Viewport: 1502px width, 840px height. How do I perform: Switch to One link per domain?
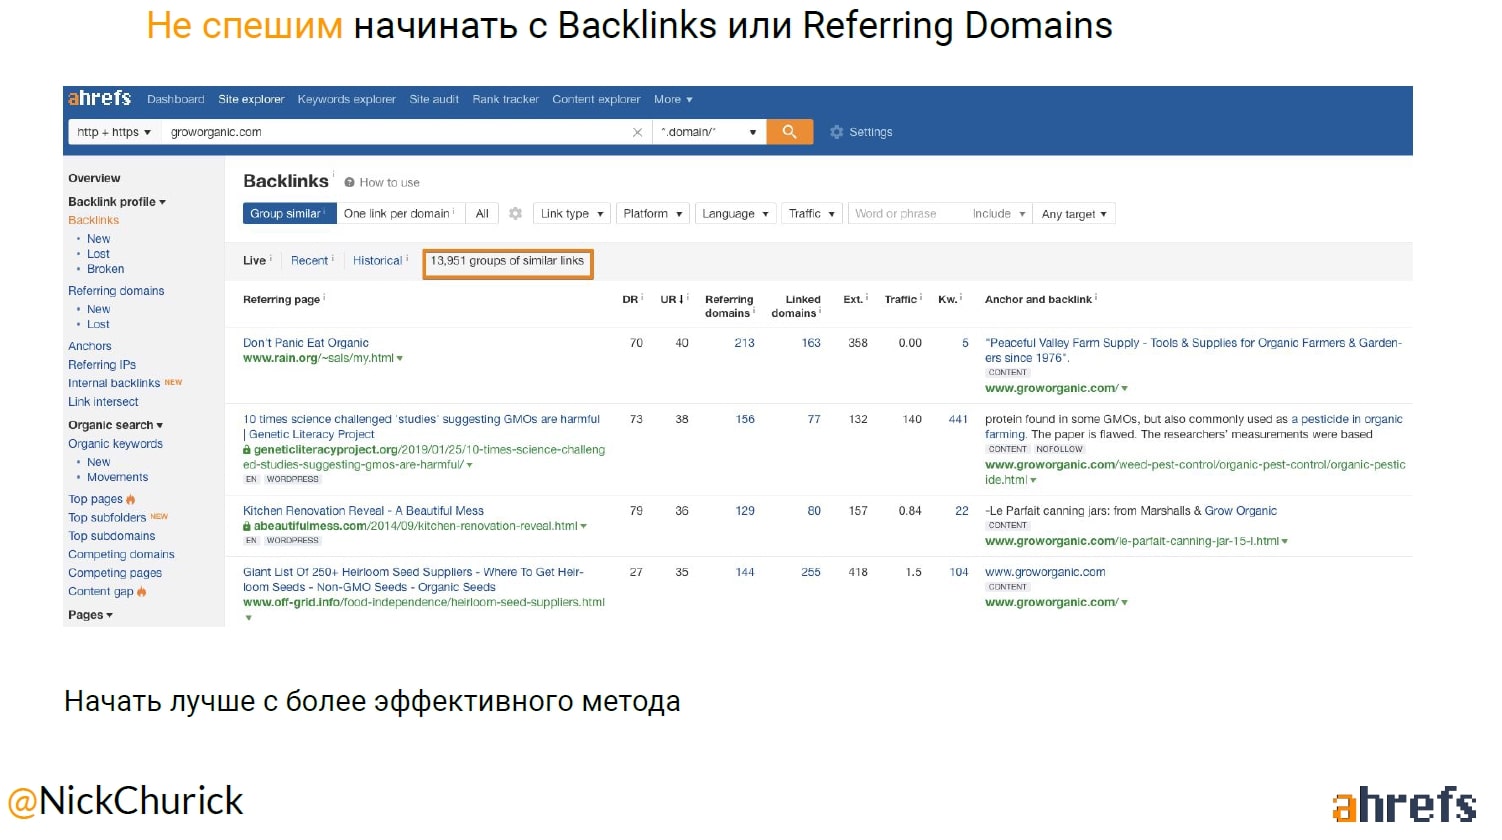397,214
